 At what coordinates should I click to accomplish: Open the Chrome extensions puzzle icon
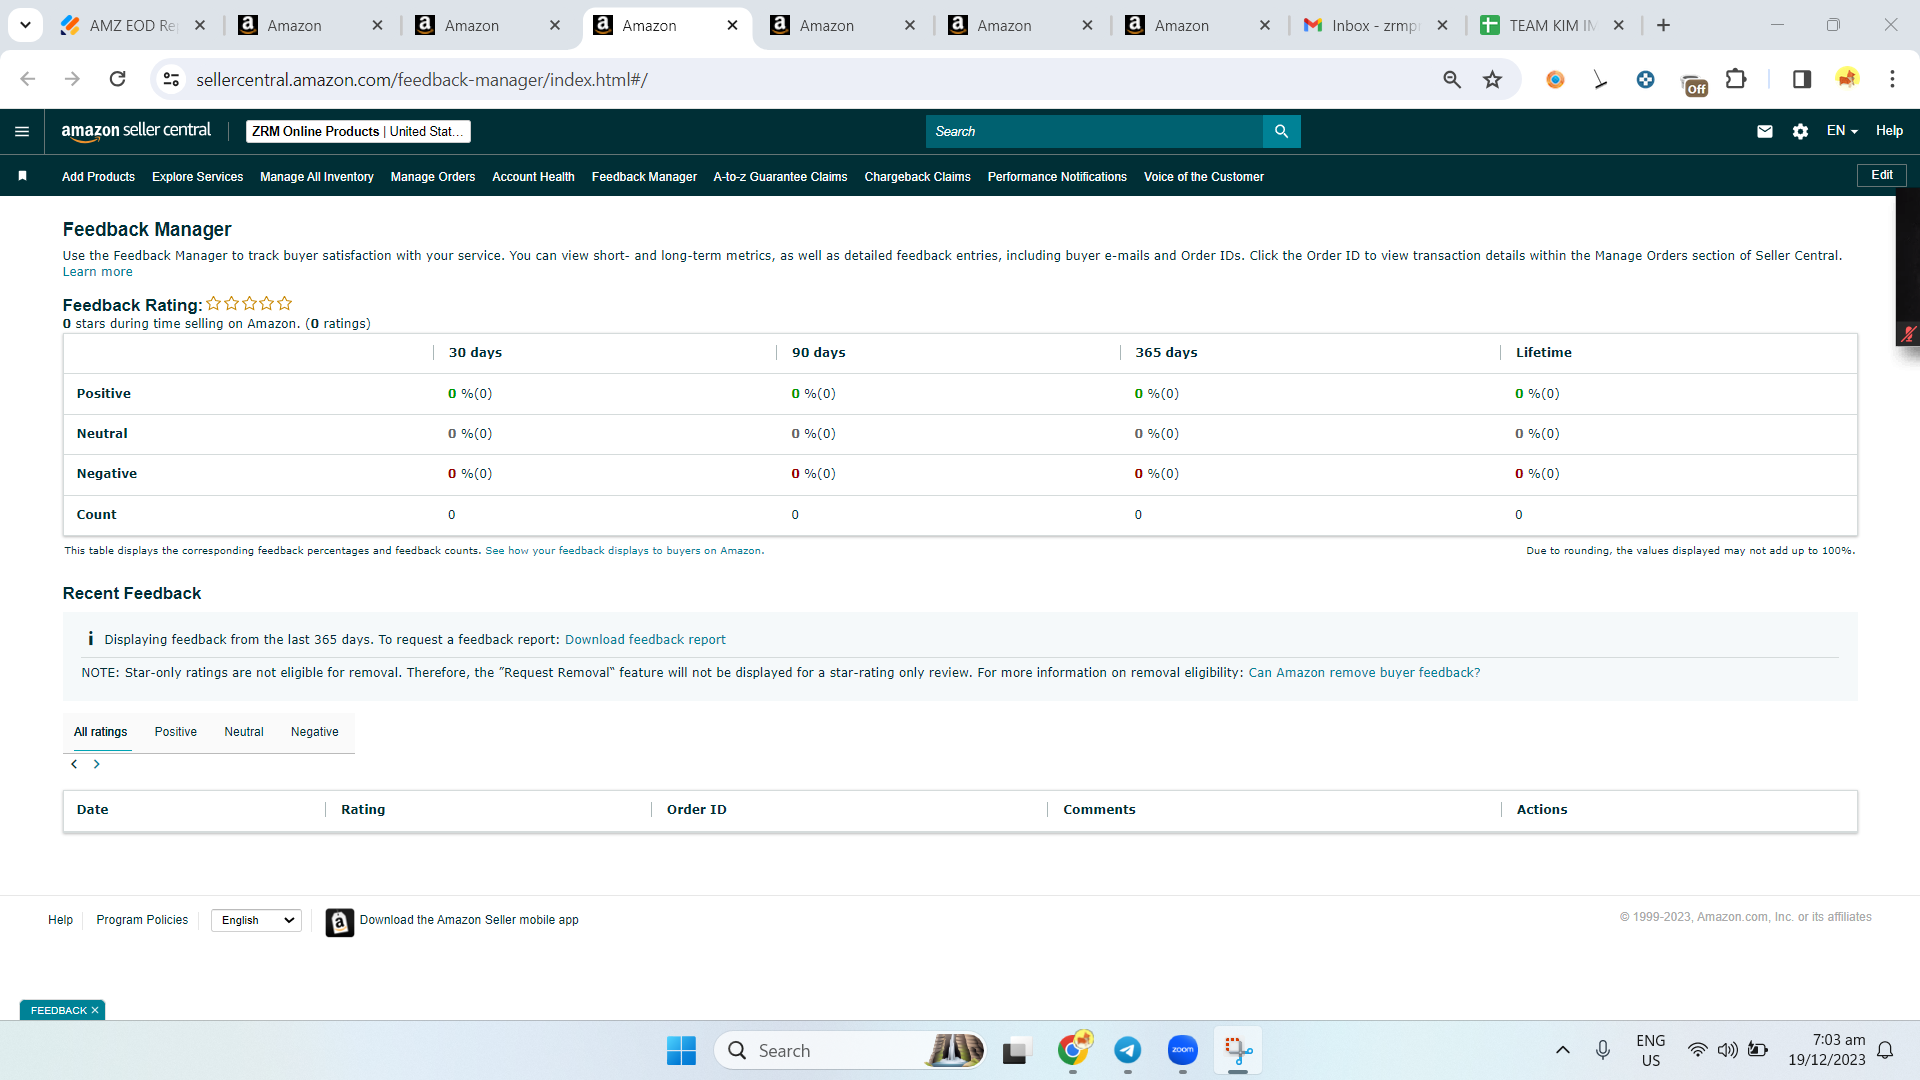[x=1736, y=79]
